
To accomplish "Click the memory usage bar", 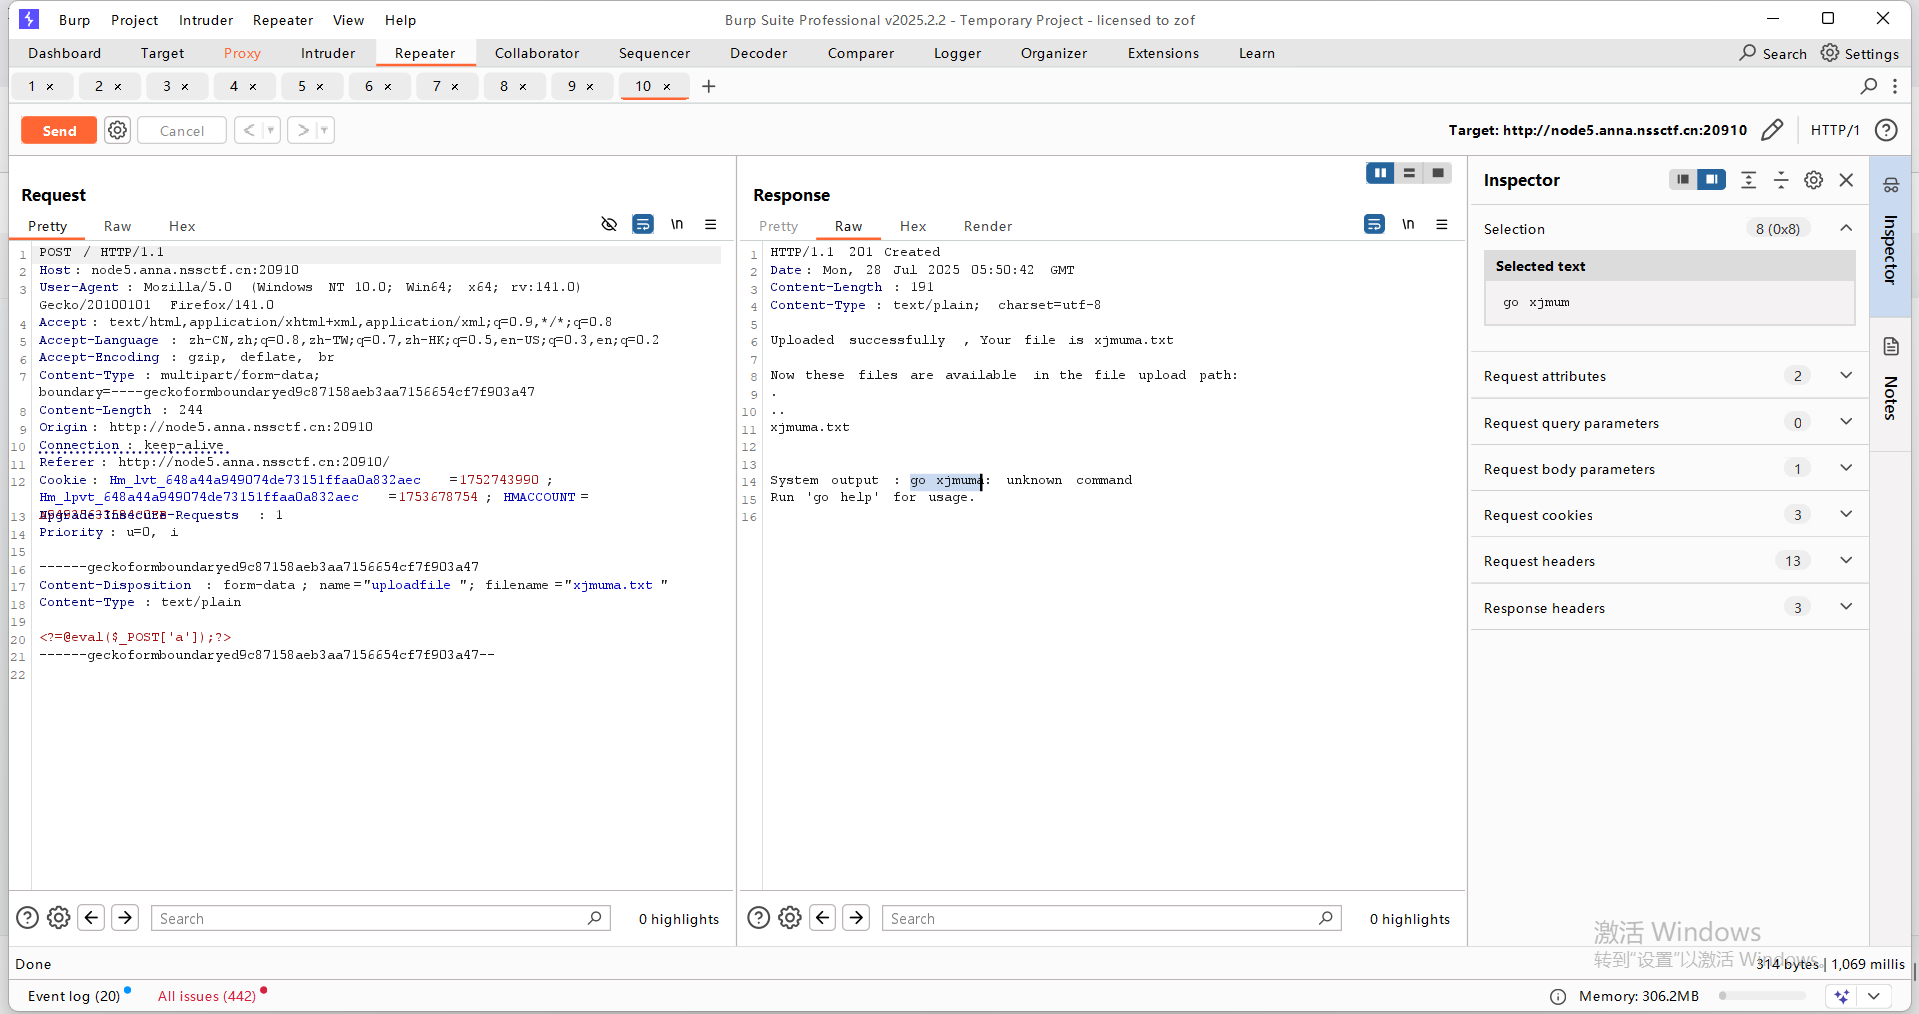I will coord(1761,996).
